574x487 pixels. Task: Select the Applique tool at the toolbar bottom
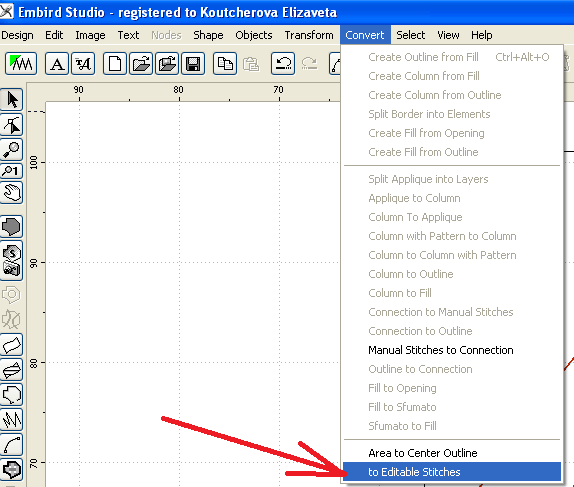coord(12,469)
